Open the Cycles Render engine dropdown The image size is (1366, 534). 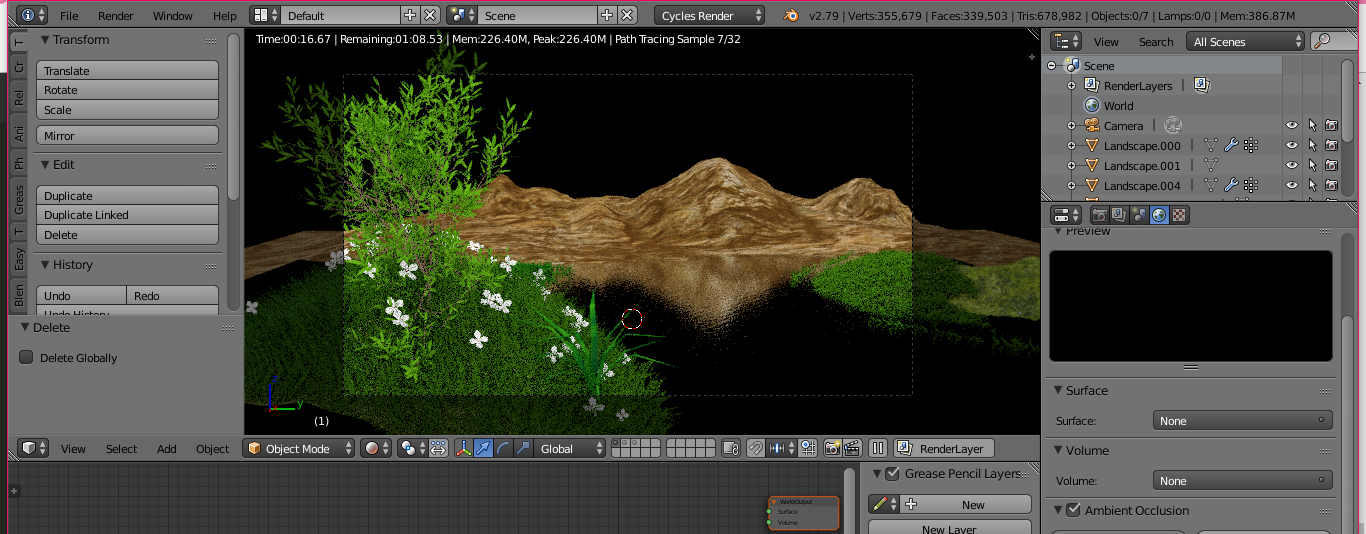coord(710,16)
